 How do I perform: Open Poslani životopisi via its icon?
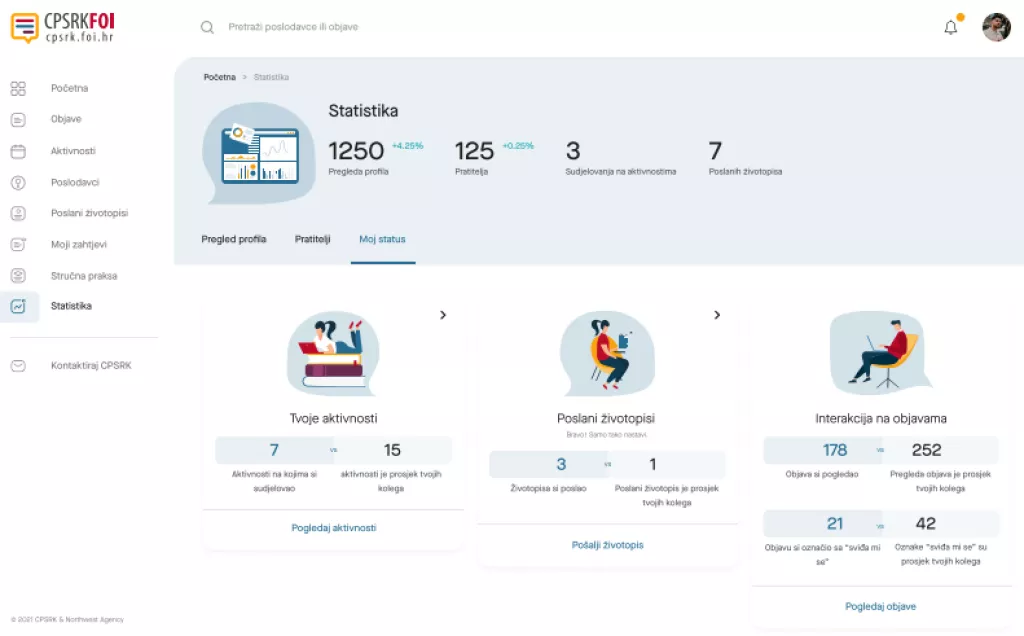(x=18, y=213)
